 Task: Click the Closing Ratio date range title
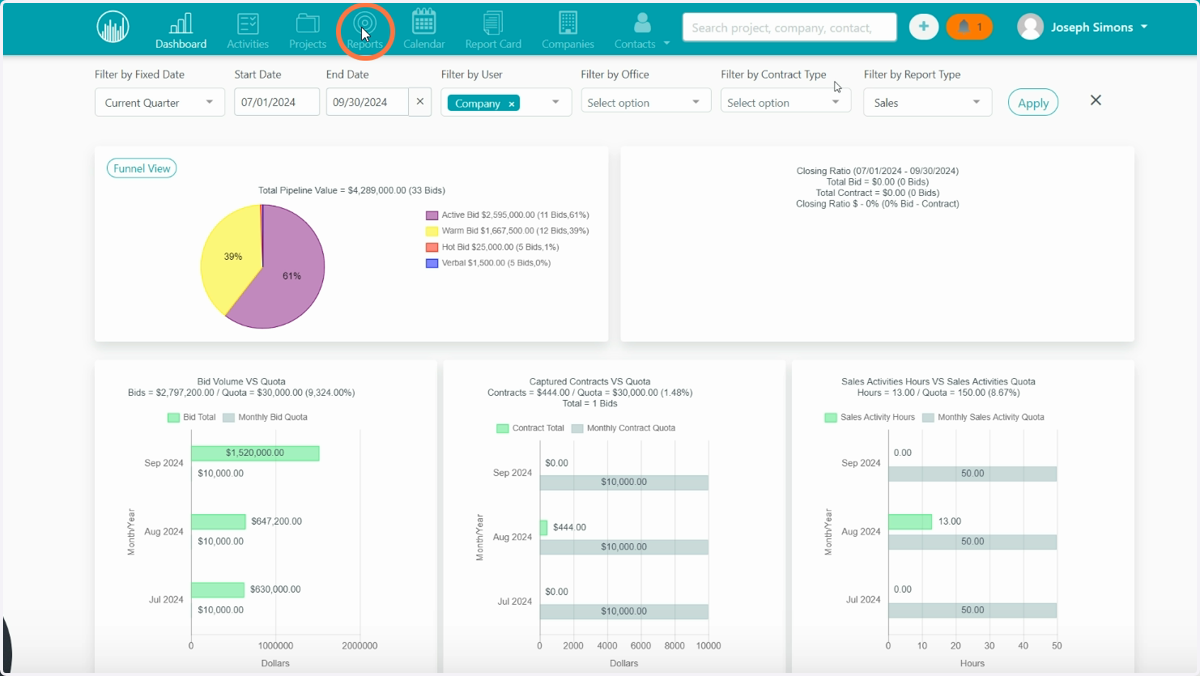[x=877, y=171]
